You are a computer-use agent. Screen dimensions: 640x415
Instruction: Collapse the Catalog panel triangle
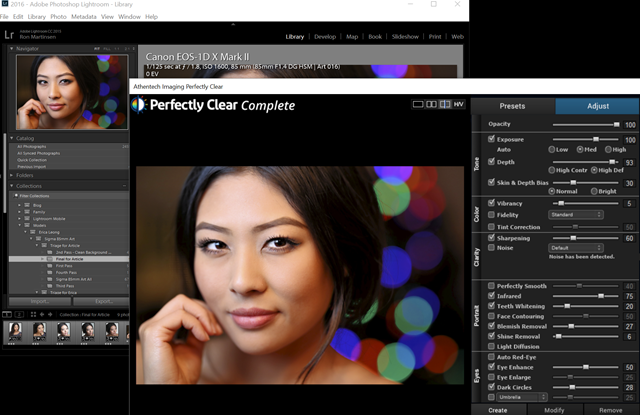point(11,138)
